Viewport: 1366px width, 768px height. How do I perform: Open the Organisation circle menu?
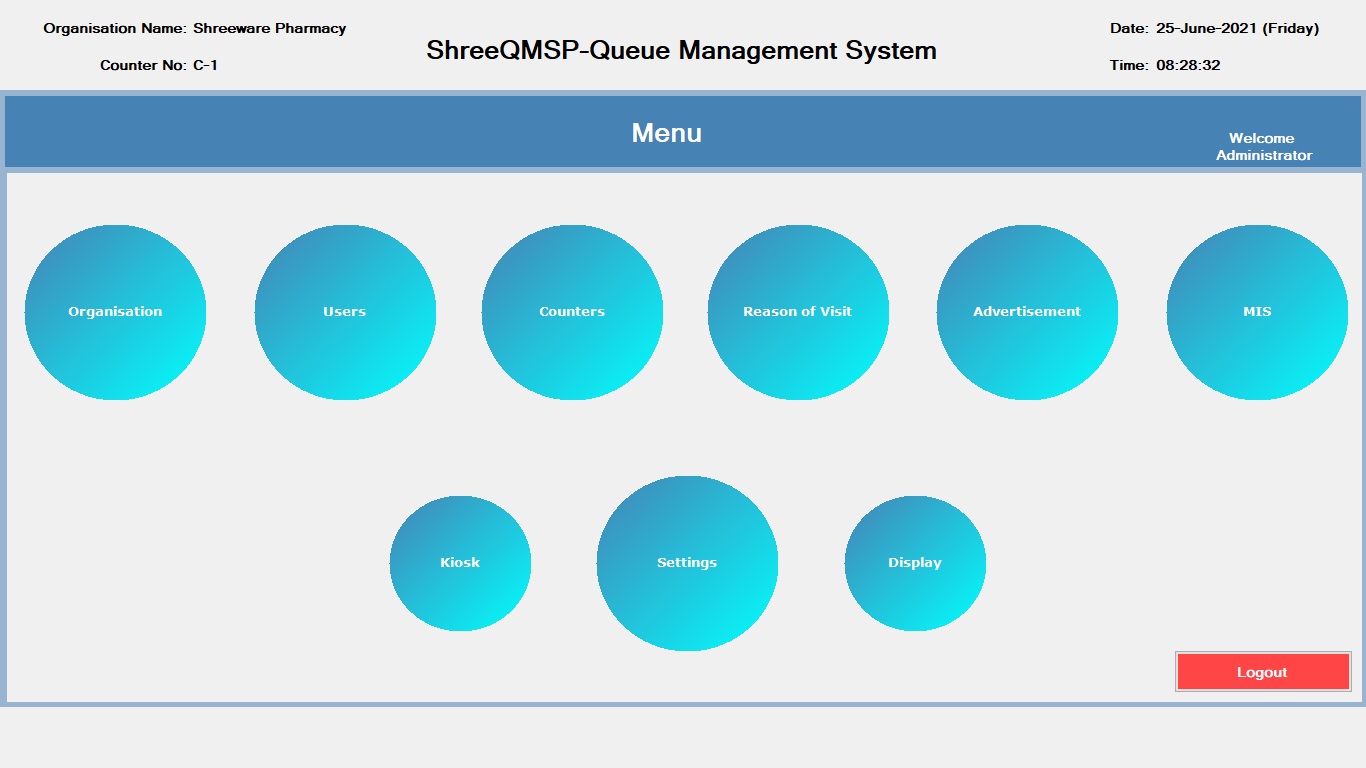coord(115,312)
